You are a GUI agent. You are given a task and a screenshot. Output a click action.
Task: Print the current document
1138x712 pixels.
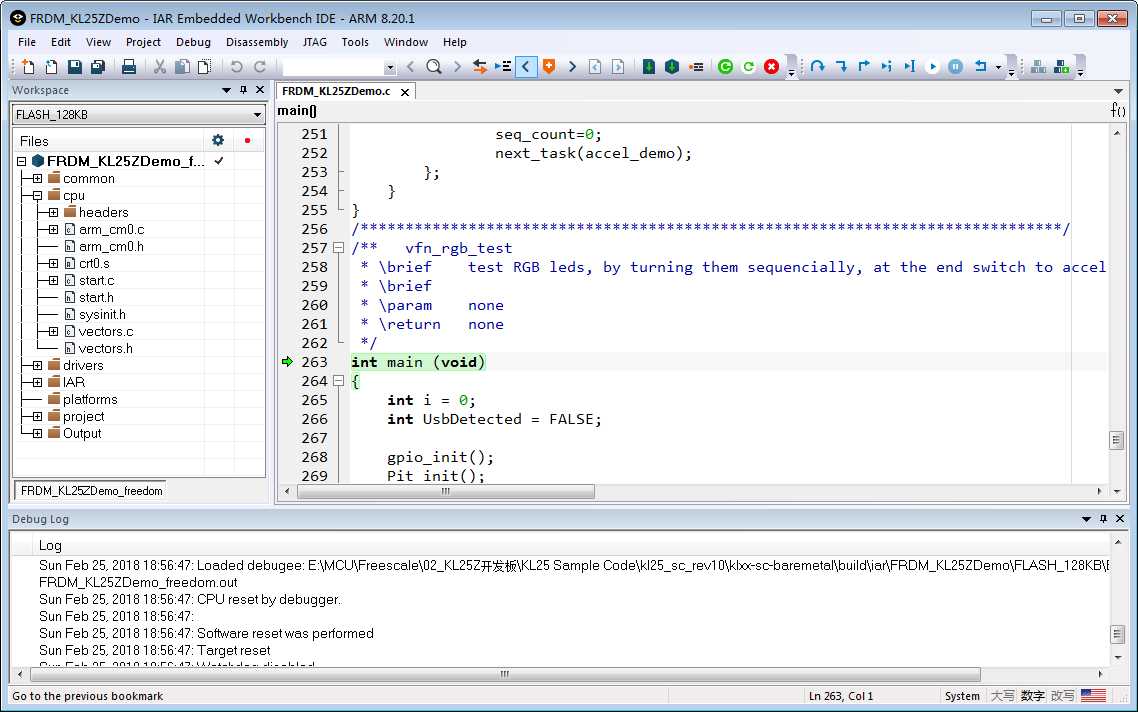128,67
